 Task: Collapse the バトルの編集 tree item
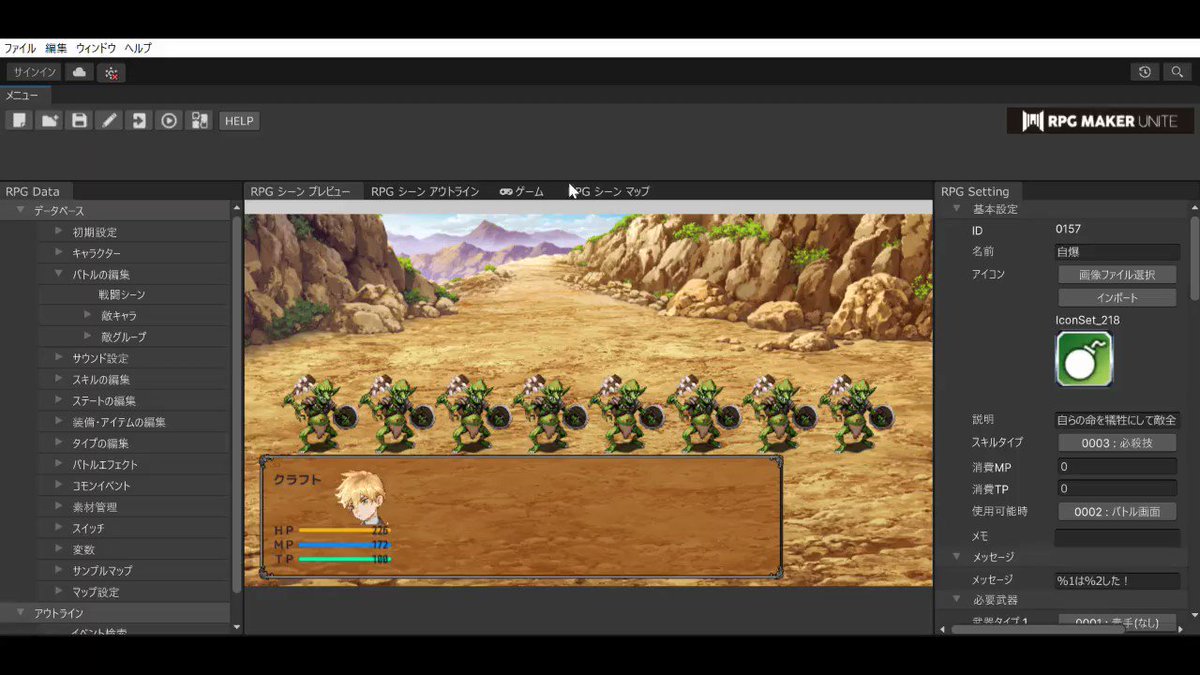coord(59,274)
